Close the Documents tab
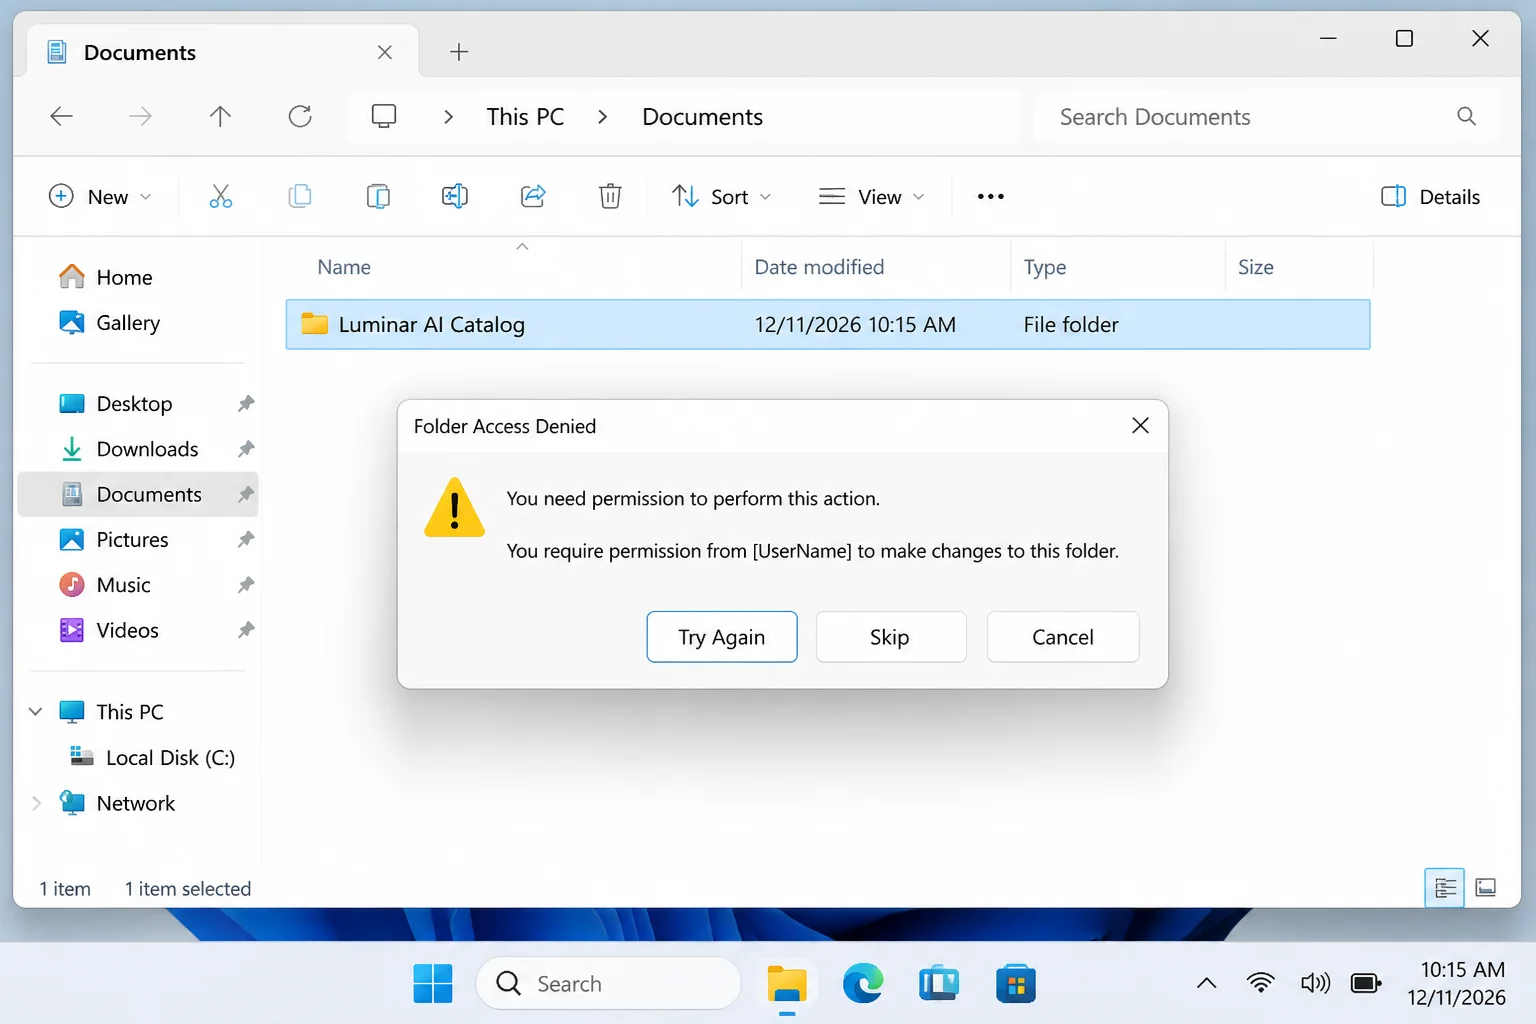The width and height of the screenshot is (1536, 1024). tap(385, 52)
